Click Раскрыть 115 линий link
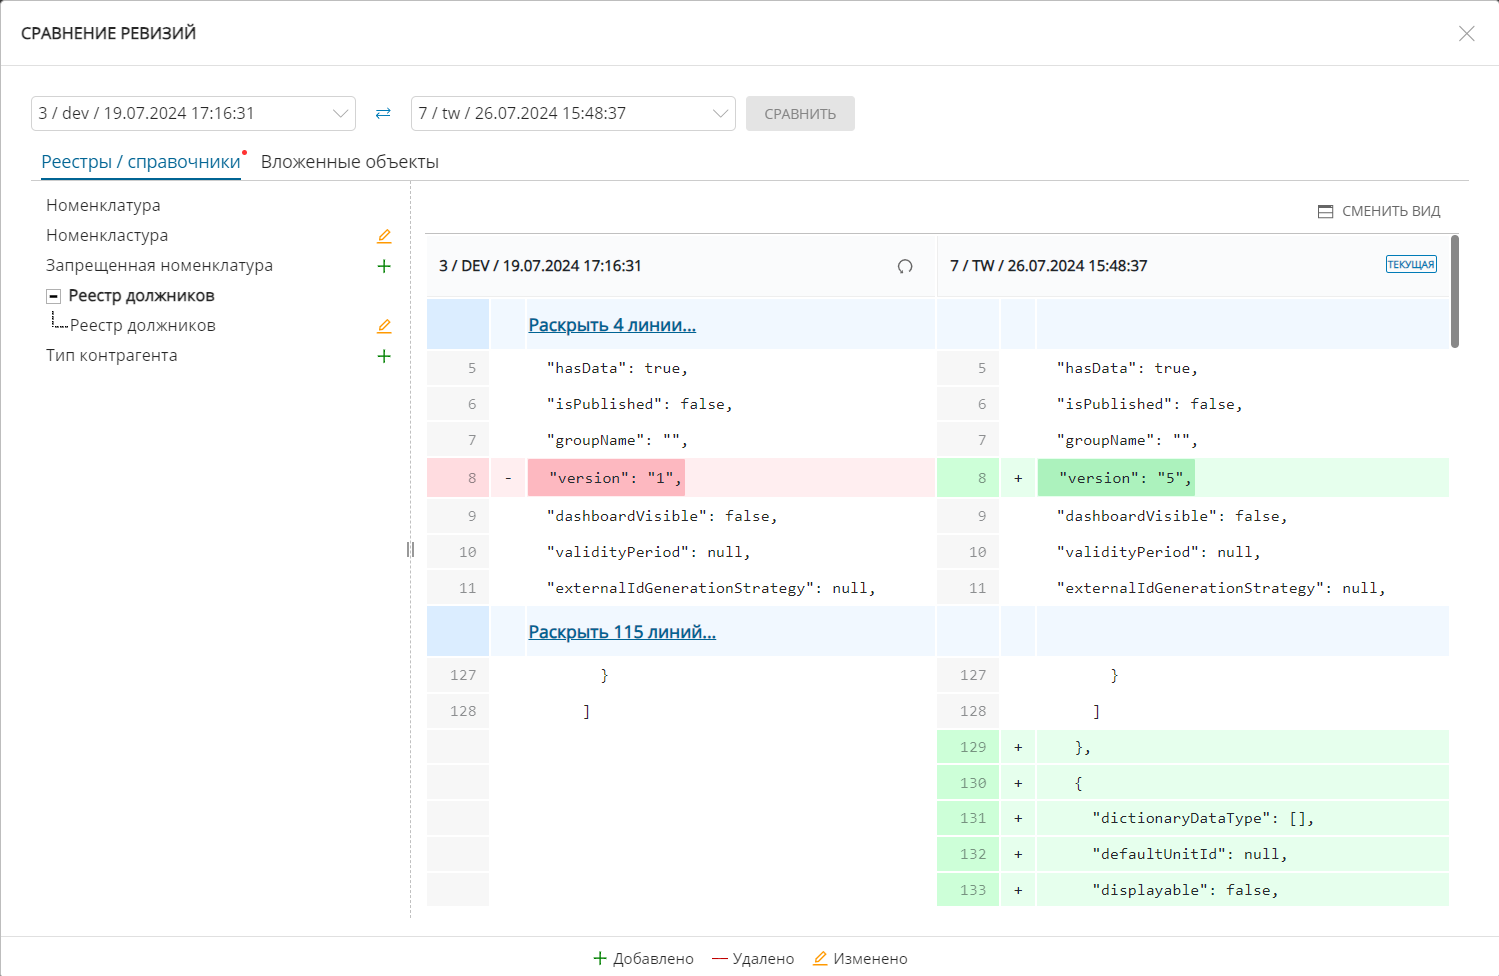Screen dimensions: 1499x976 click(x=622, y=632)
